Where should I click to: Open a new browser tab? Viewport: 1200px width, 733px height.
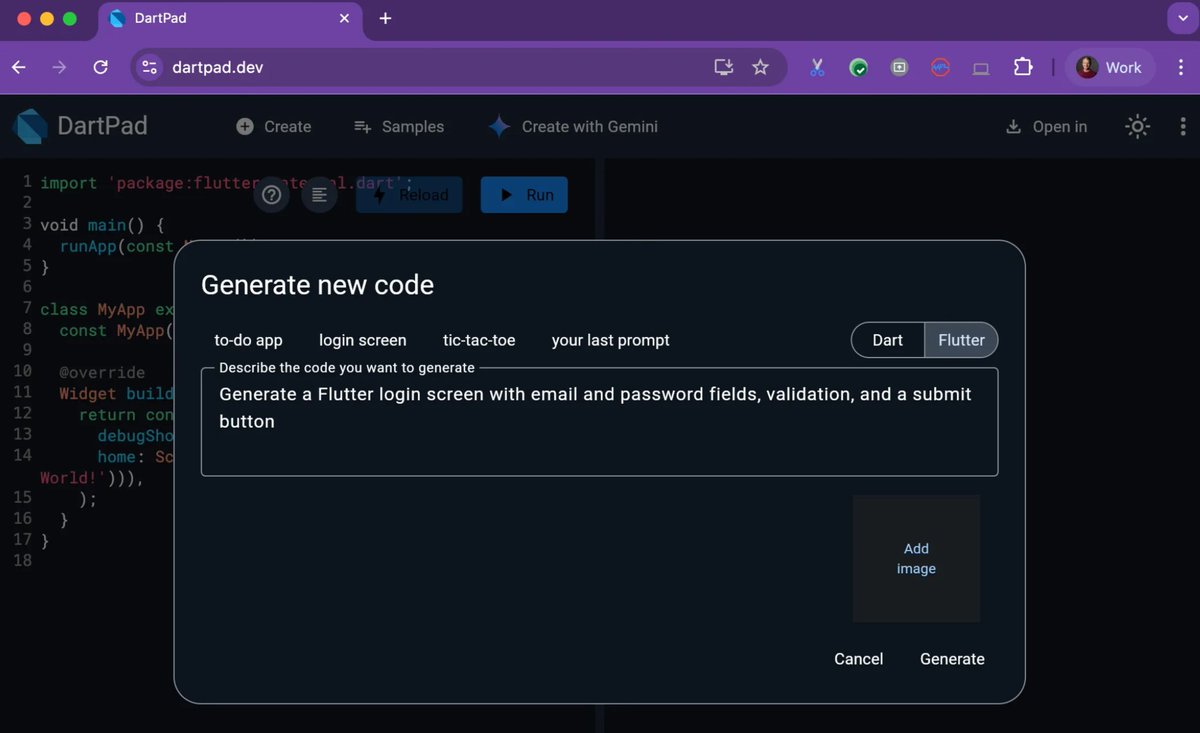[x=386, y=18]
